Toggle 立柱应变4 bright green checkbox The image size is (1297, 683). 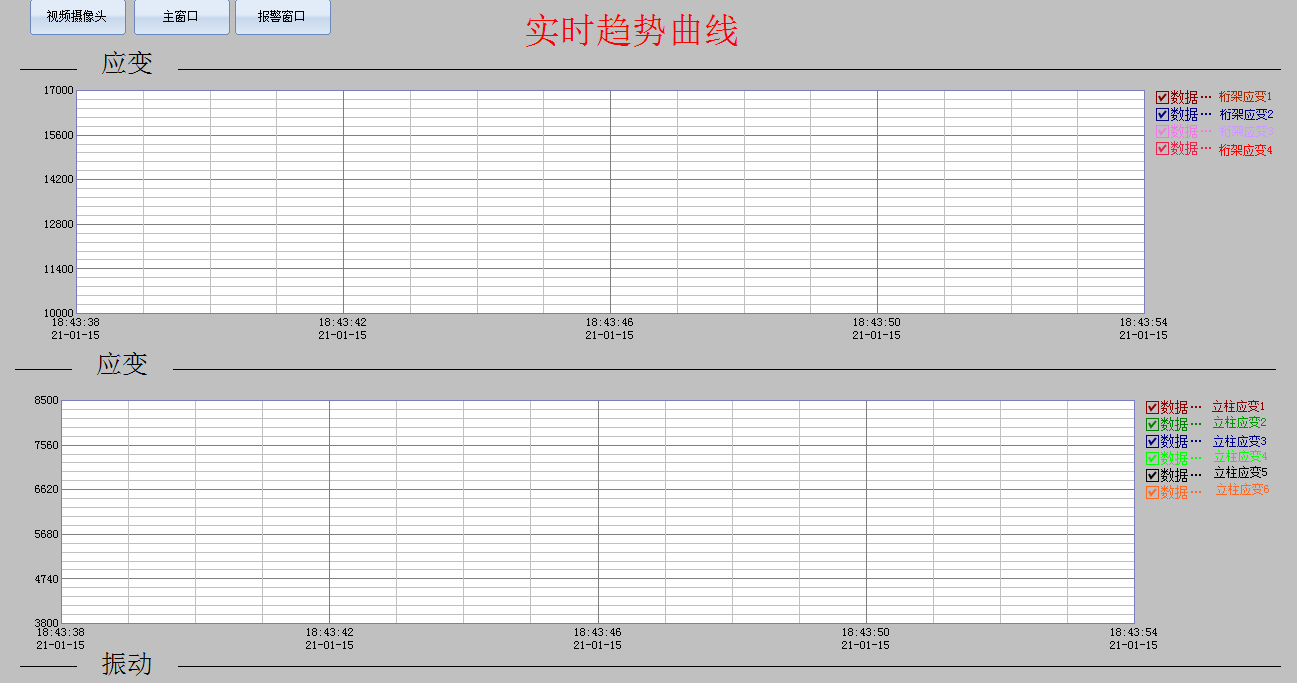pos(1152,458)
